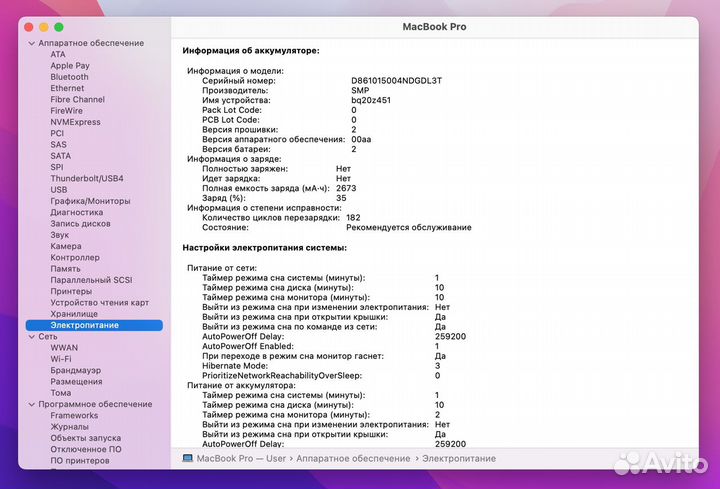
Task: Open the PCI entry
Action: pyautogui.click(x=57, y=133)
